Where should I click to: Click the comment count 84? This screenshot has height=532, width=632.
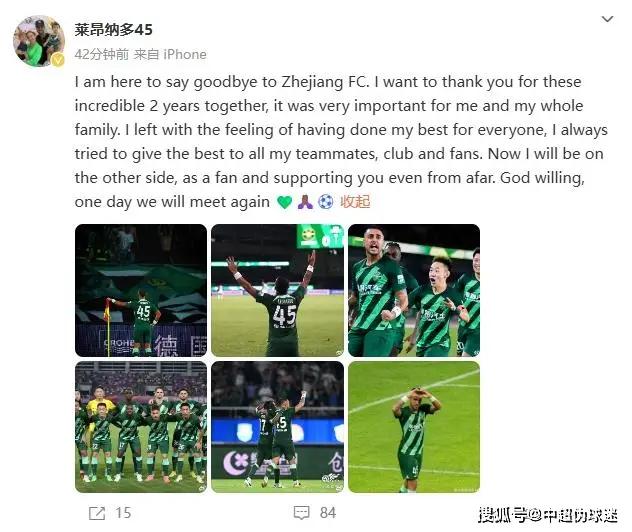pyautogui.click(x=328, y=513)
